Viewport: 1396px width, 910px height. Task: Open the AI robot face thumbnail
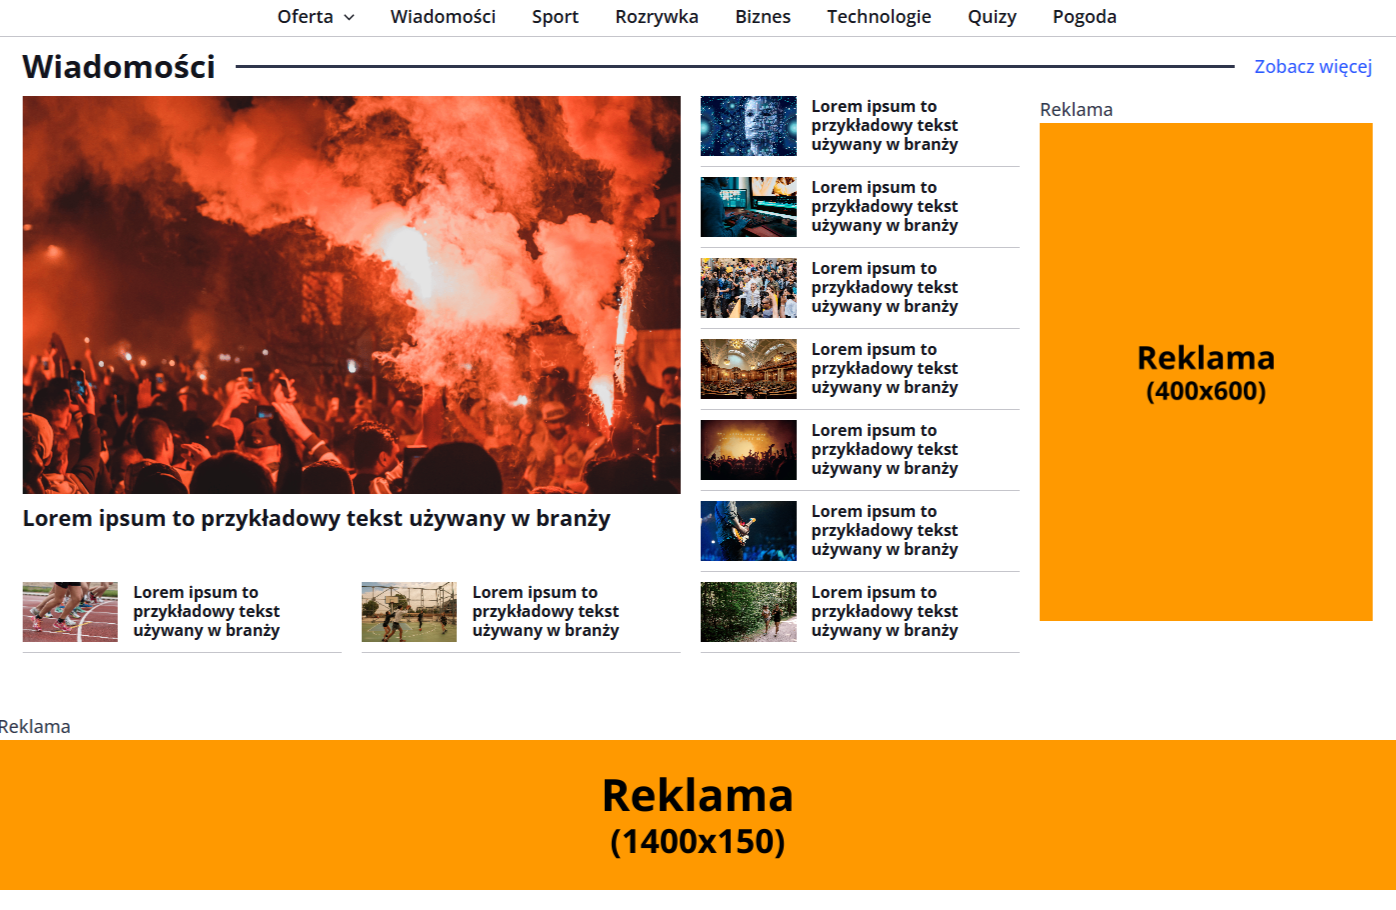(x=748, y=126)
